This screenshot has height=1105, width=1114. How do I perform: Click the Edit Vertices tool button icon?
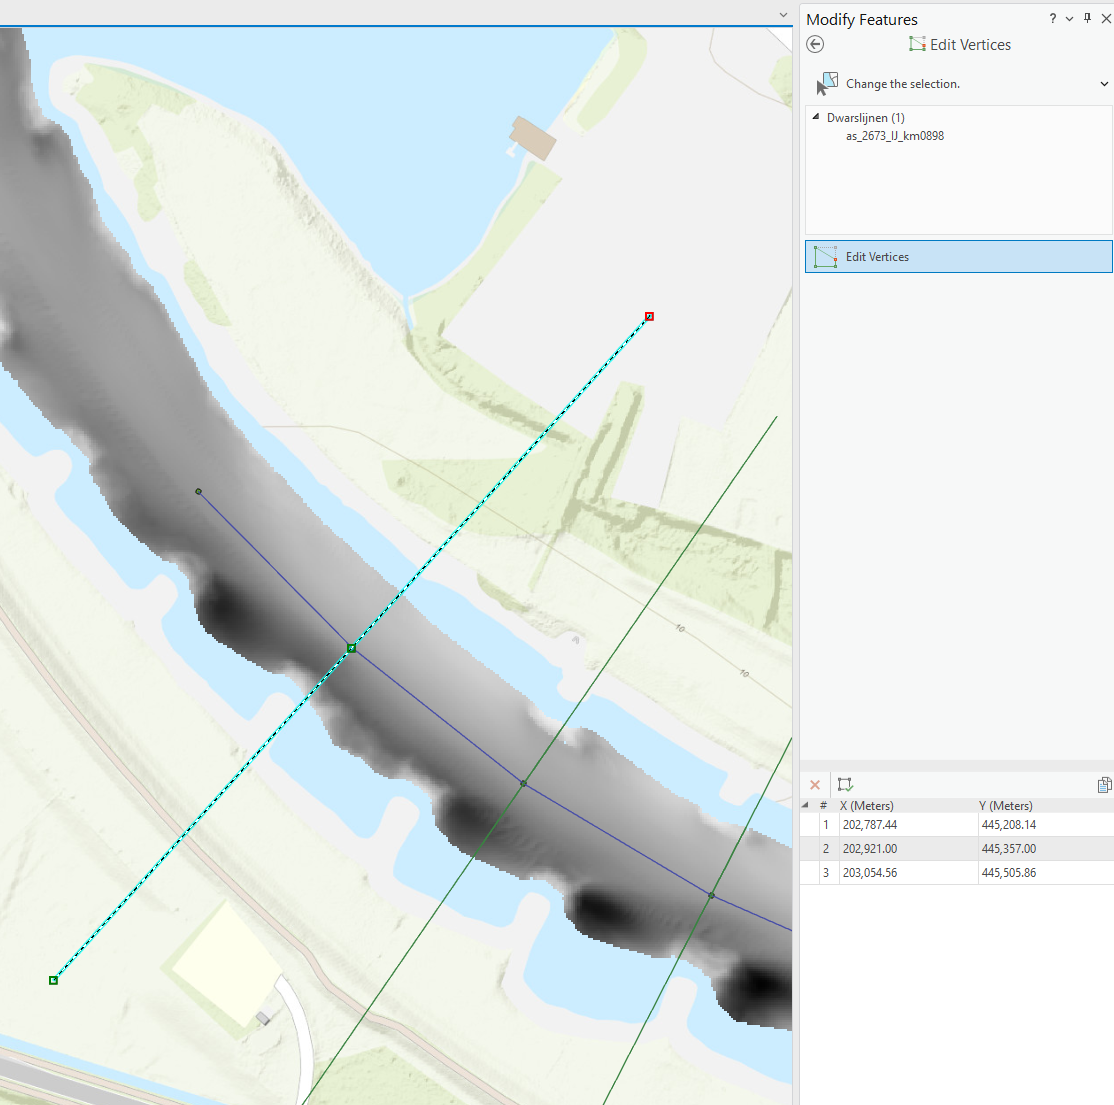point(825,256)
